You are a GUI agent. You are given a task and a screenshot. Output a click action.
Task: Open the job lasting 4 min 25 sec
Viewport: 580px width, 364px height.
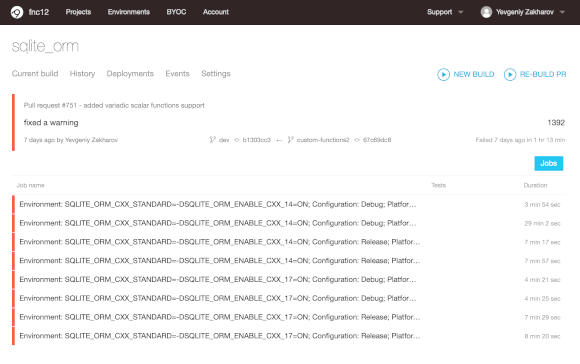[289, 298]
